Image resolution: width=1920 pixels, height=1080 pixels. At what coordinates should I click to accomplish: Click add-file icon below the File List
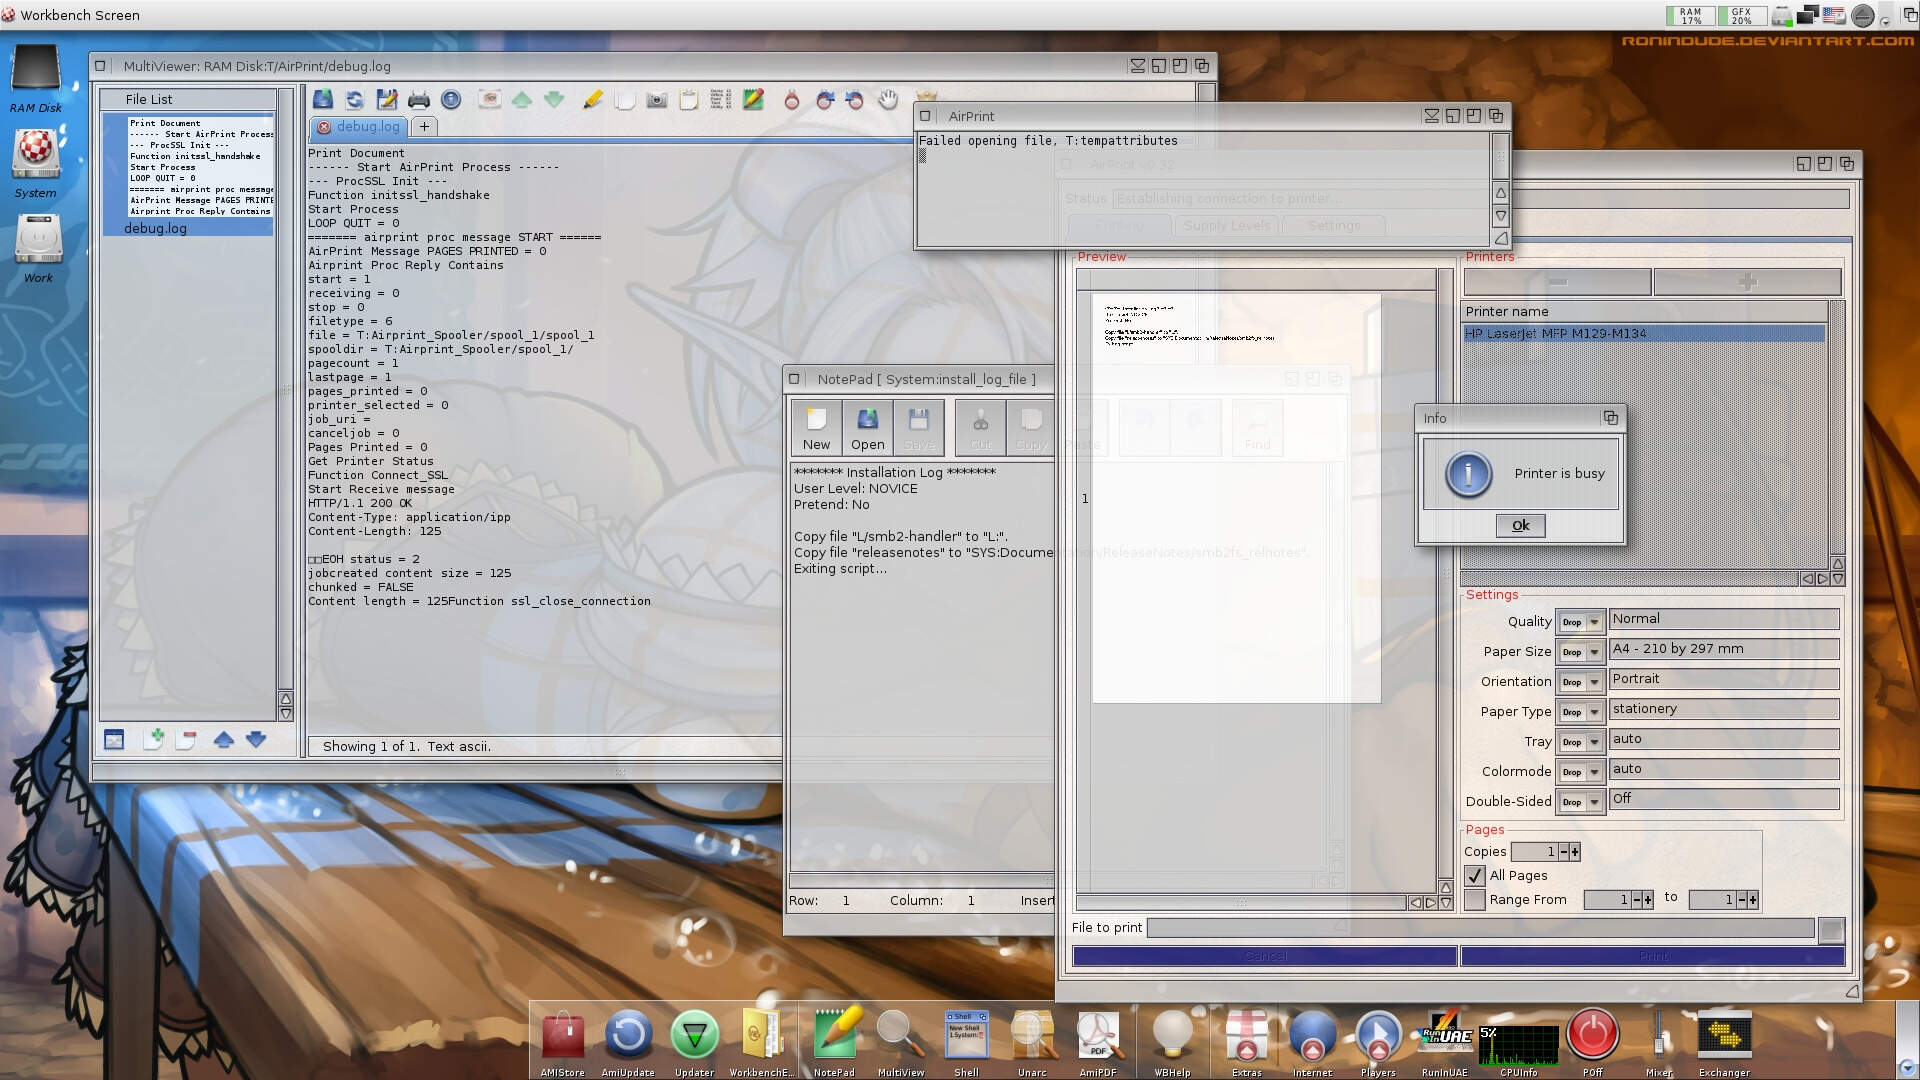(154, 739)
